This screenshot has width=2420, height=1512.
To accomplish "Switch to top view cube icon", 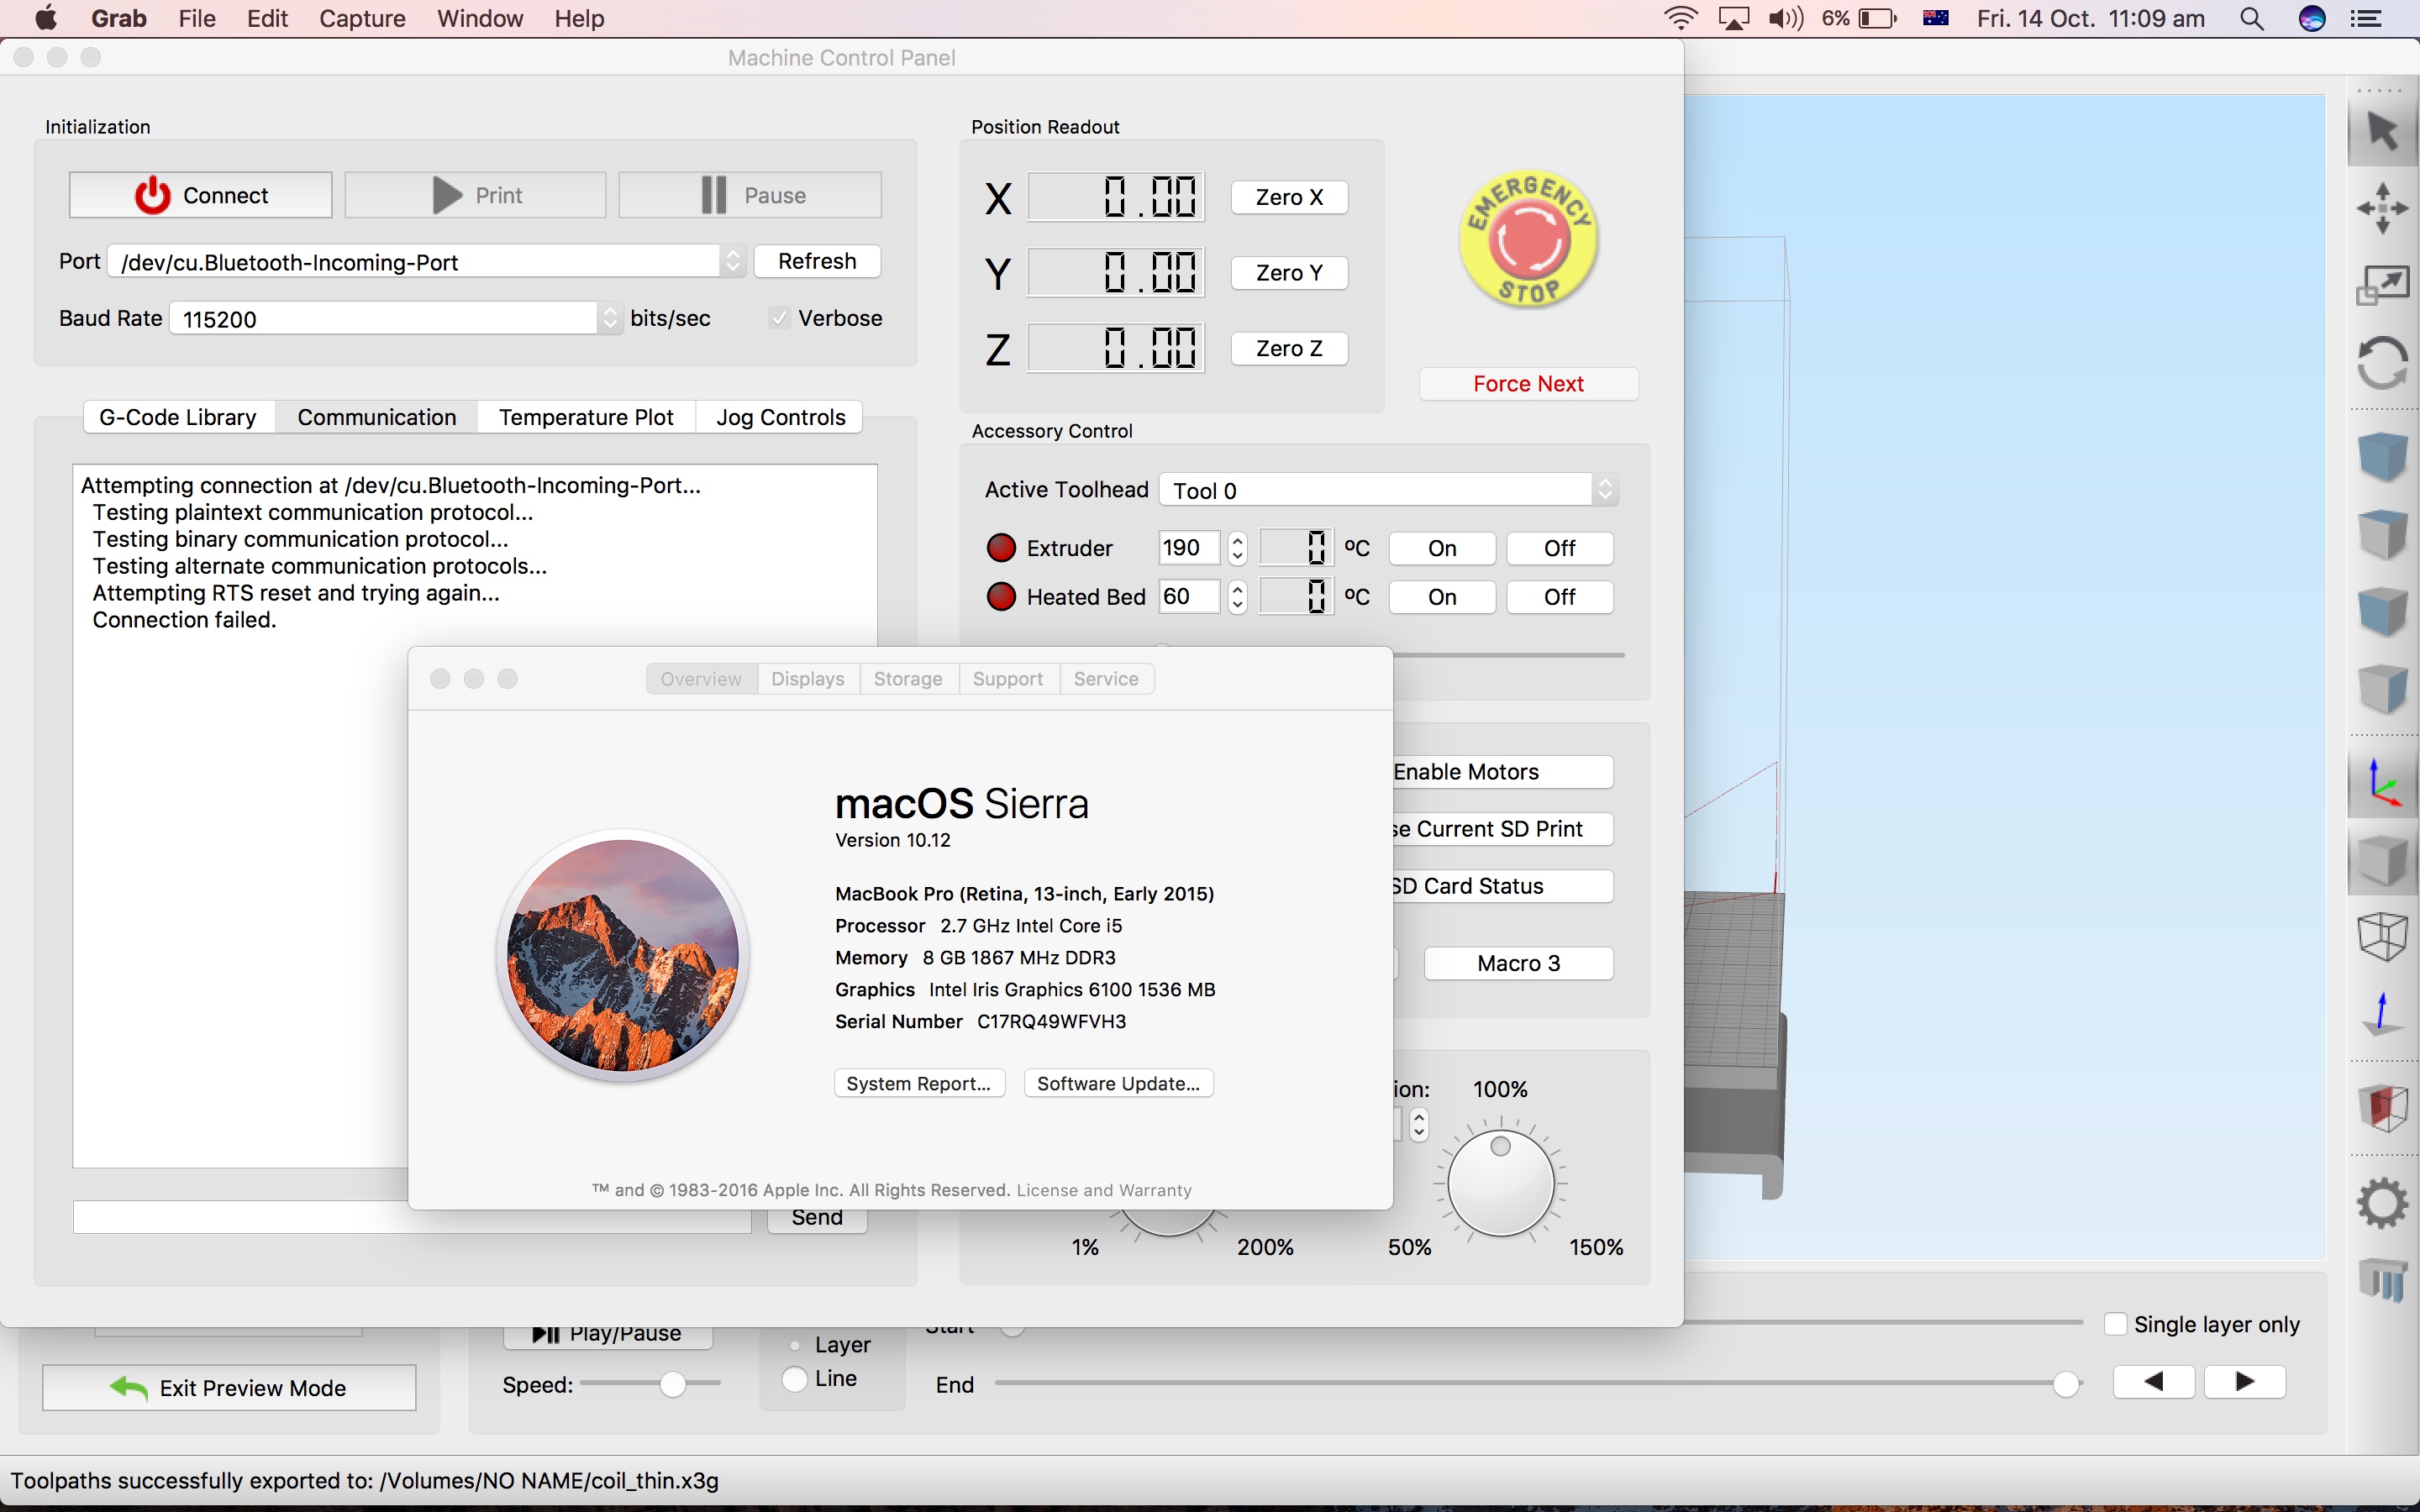I will (x=2383, y=533).
